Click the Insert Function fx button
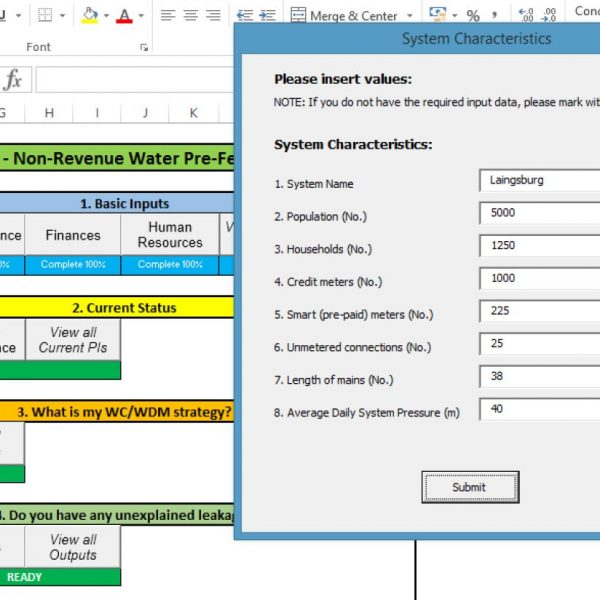Screen dimensions: 600x600 point(13,79)
